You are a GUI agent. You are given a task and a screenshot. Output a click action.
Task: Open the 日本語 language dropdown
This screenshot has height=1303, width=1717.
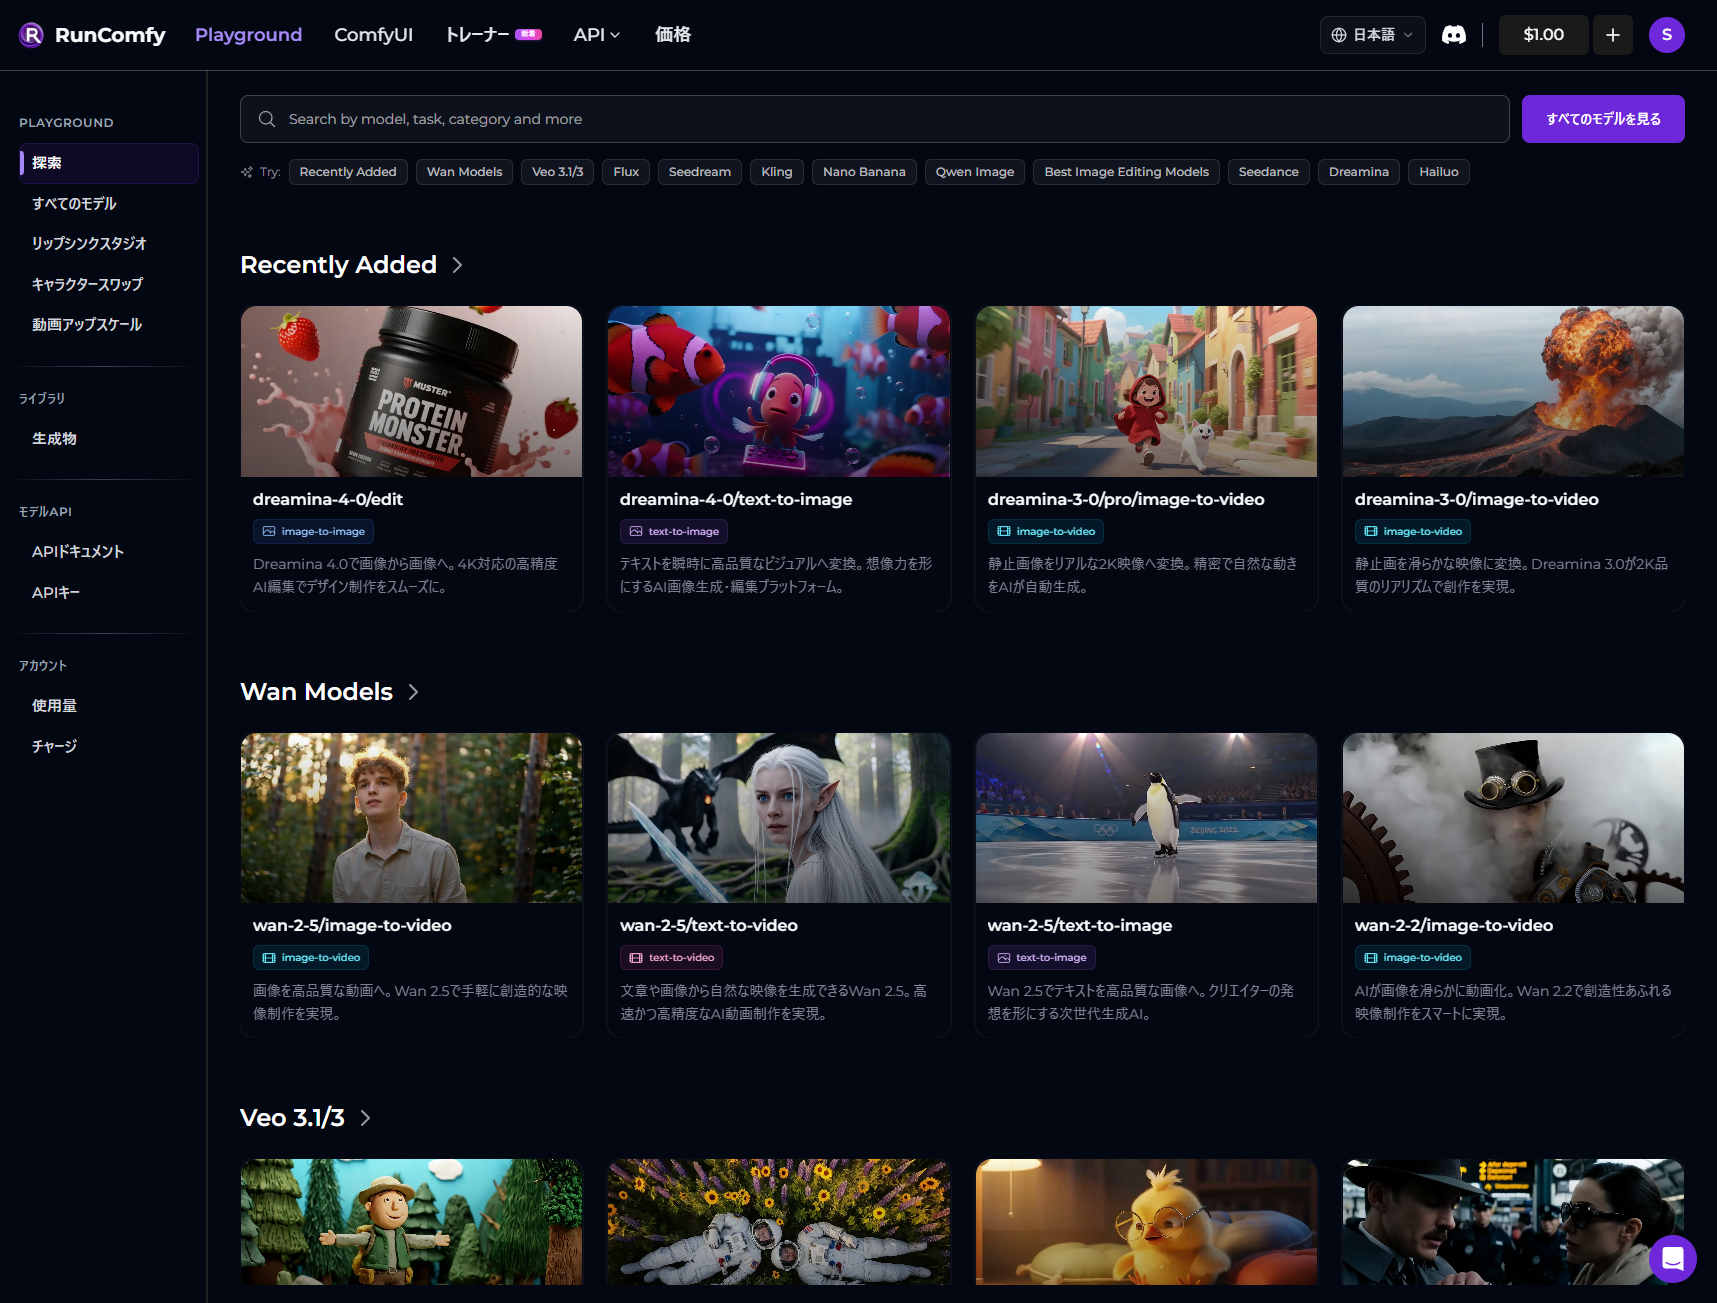[x=1372, y=35]
